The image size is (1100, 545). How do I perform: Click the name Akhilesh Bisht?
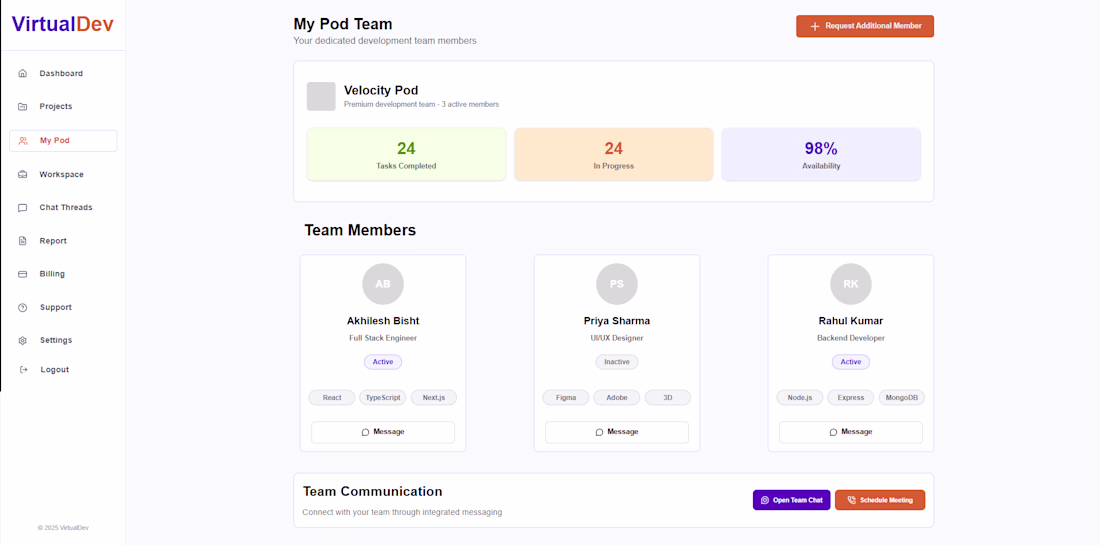[383, 321]
